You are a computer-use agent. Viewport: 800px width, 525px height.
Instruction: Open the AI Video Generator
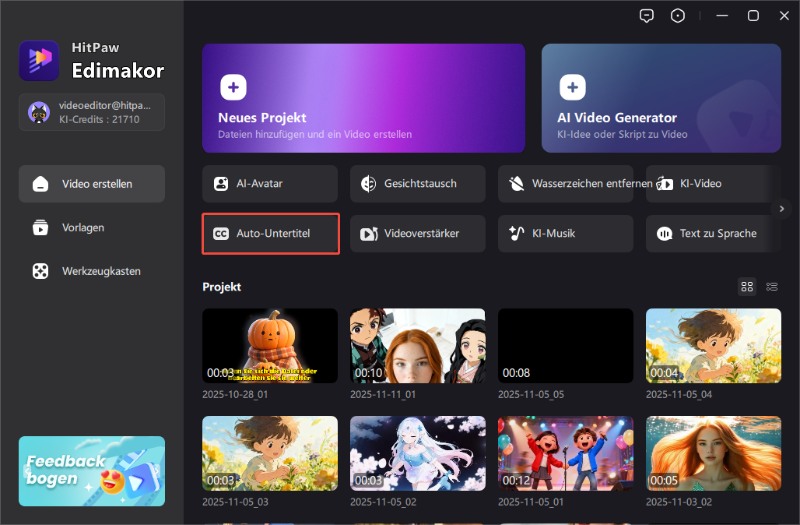(x=661, y=97)
